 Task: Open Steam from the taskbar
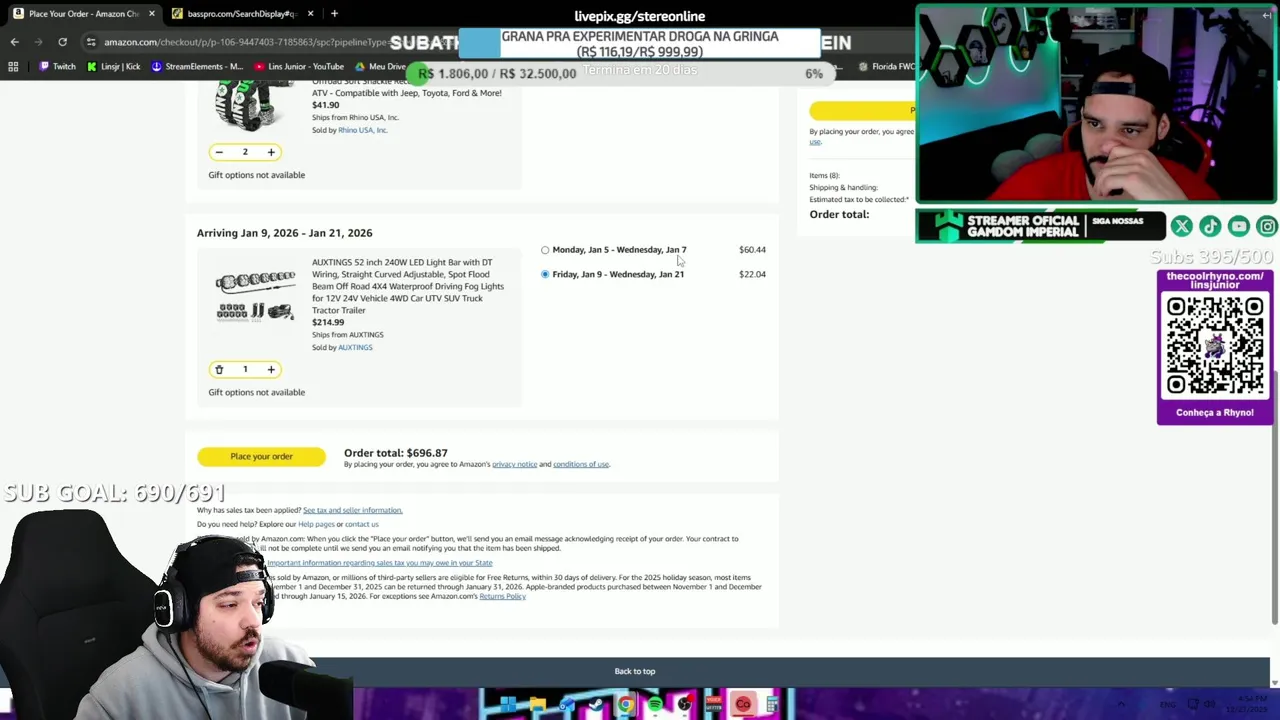coord(597,705)
